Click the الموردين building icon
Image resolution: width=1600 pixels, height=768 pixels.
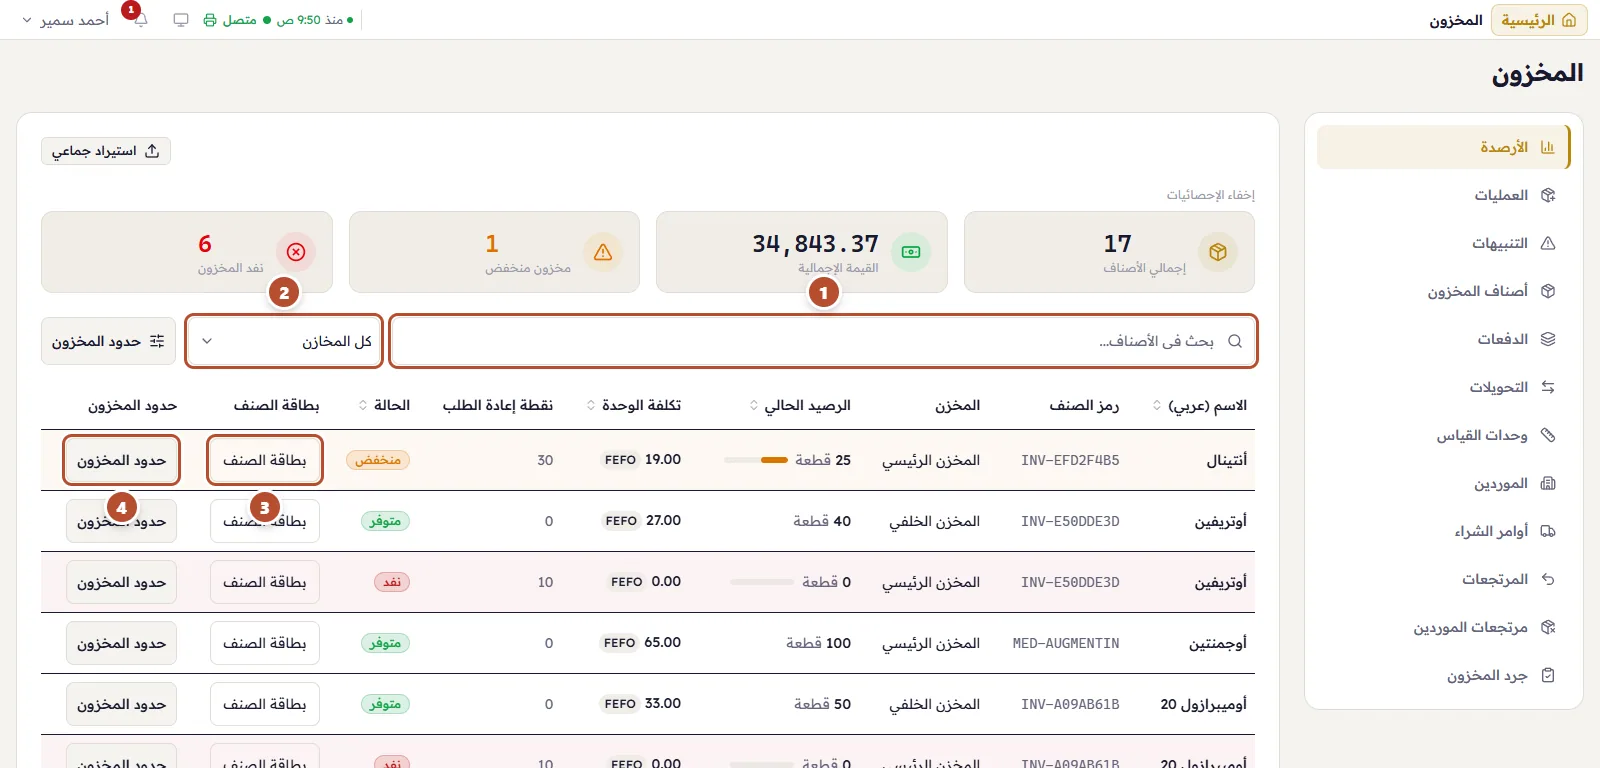(1548, 483)
